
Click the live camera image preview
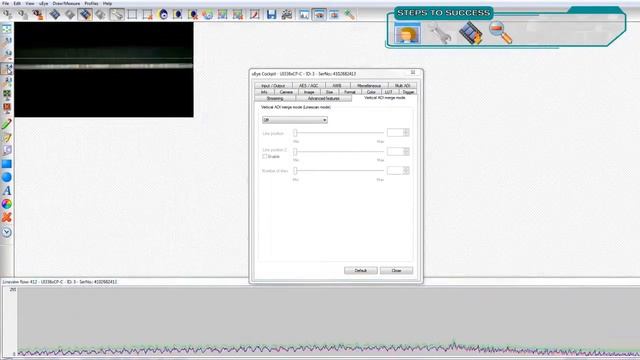tap(104, 69)
